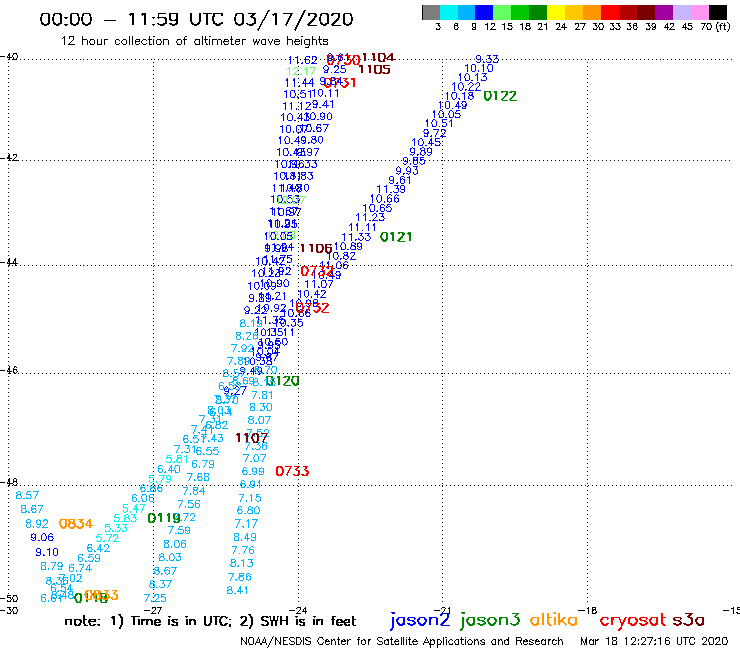Image resolution: width=740 pixels, height=650 pixels.
Task: Click the 'jason2' satellite legend label
Action: point(420,620)
